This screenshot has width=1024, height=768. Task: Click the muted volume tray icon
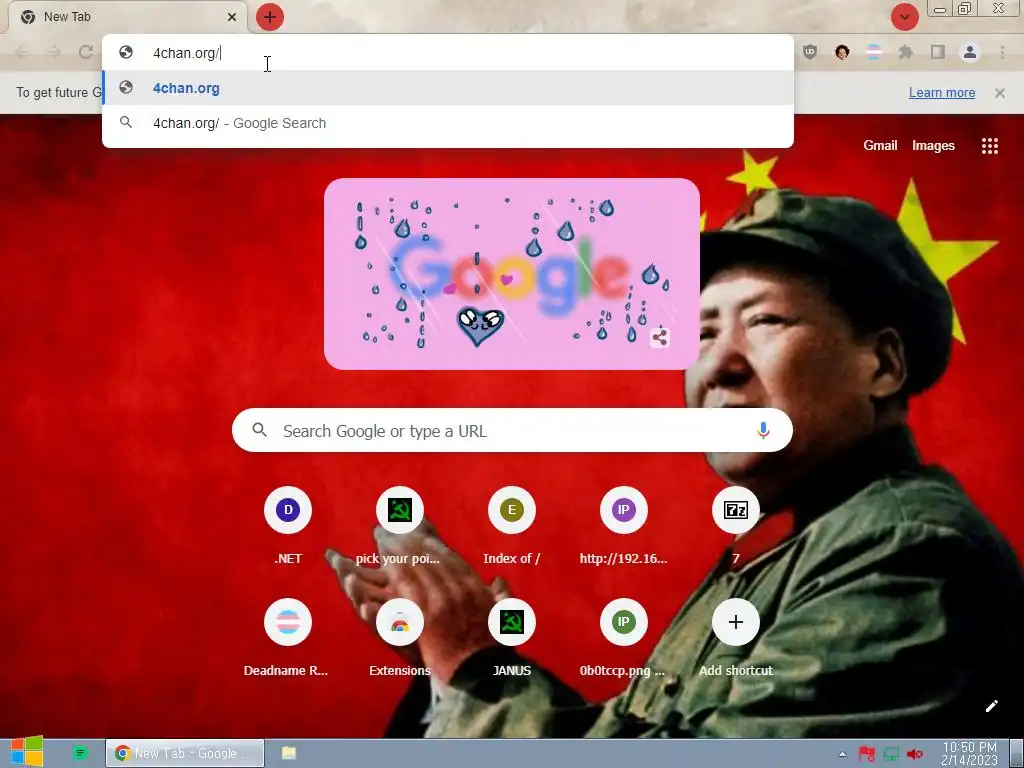915,754
